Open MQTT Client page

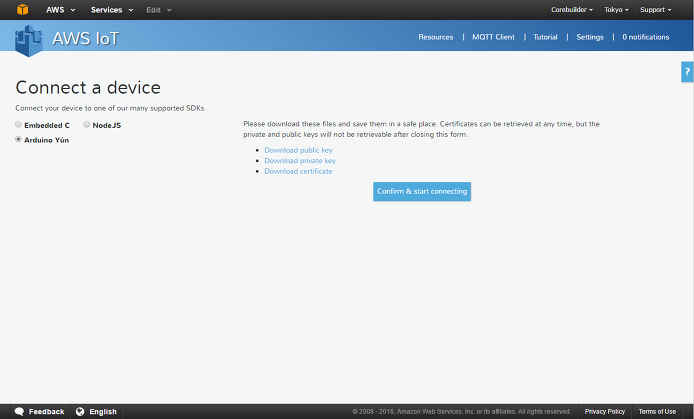point(493,37)
